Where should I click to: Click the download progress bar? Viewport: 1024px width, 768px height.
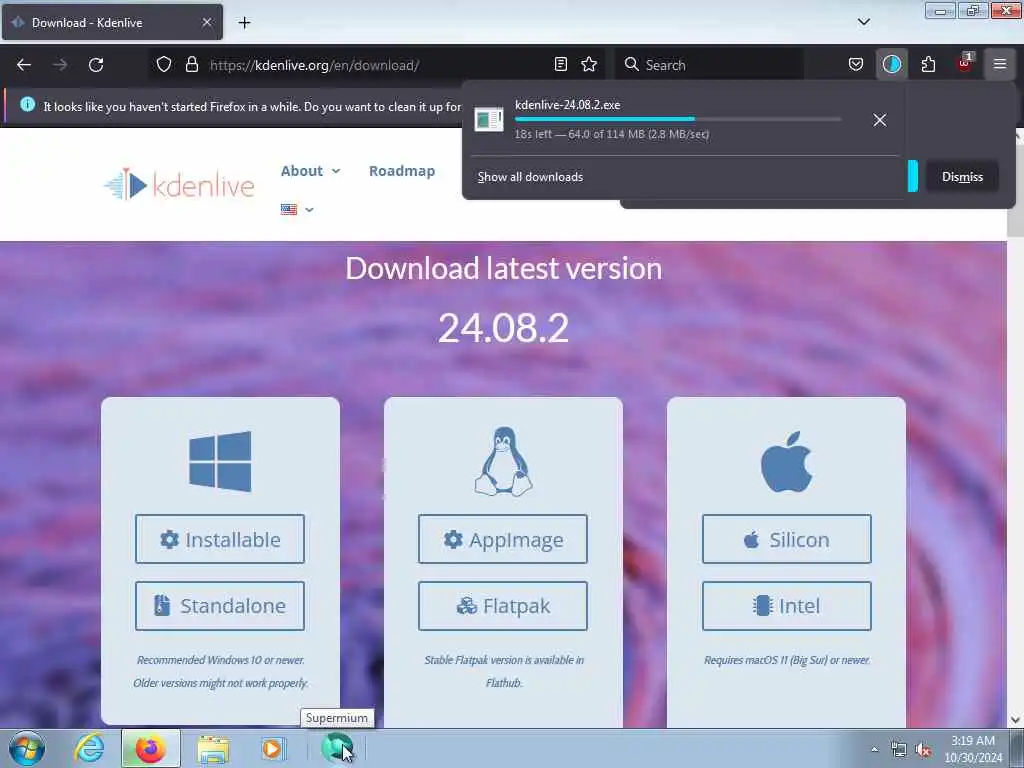tap(678, 119)
